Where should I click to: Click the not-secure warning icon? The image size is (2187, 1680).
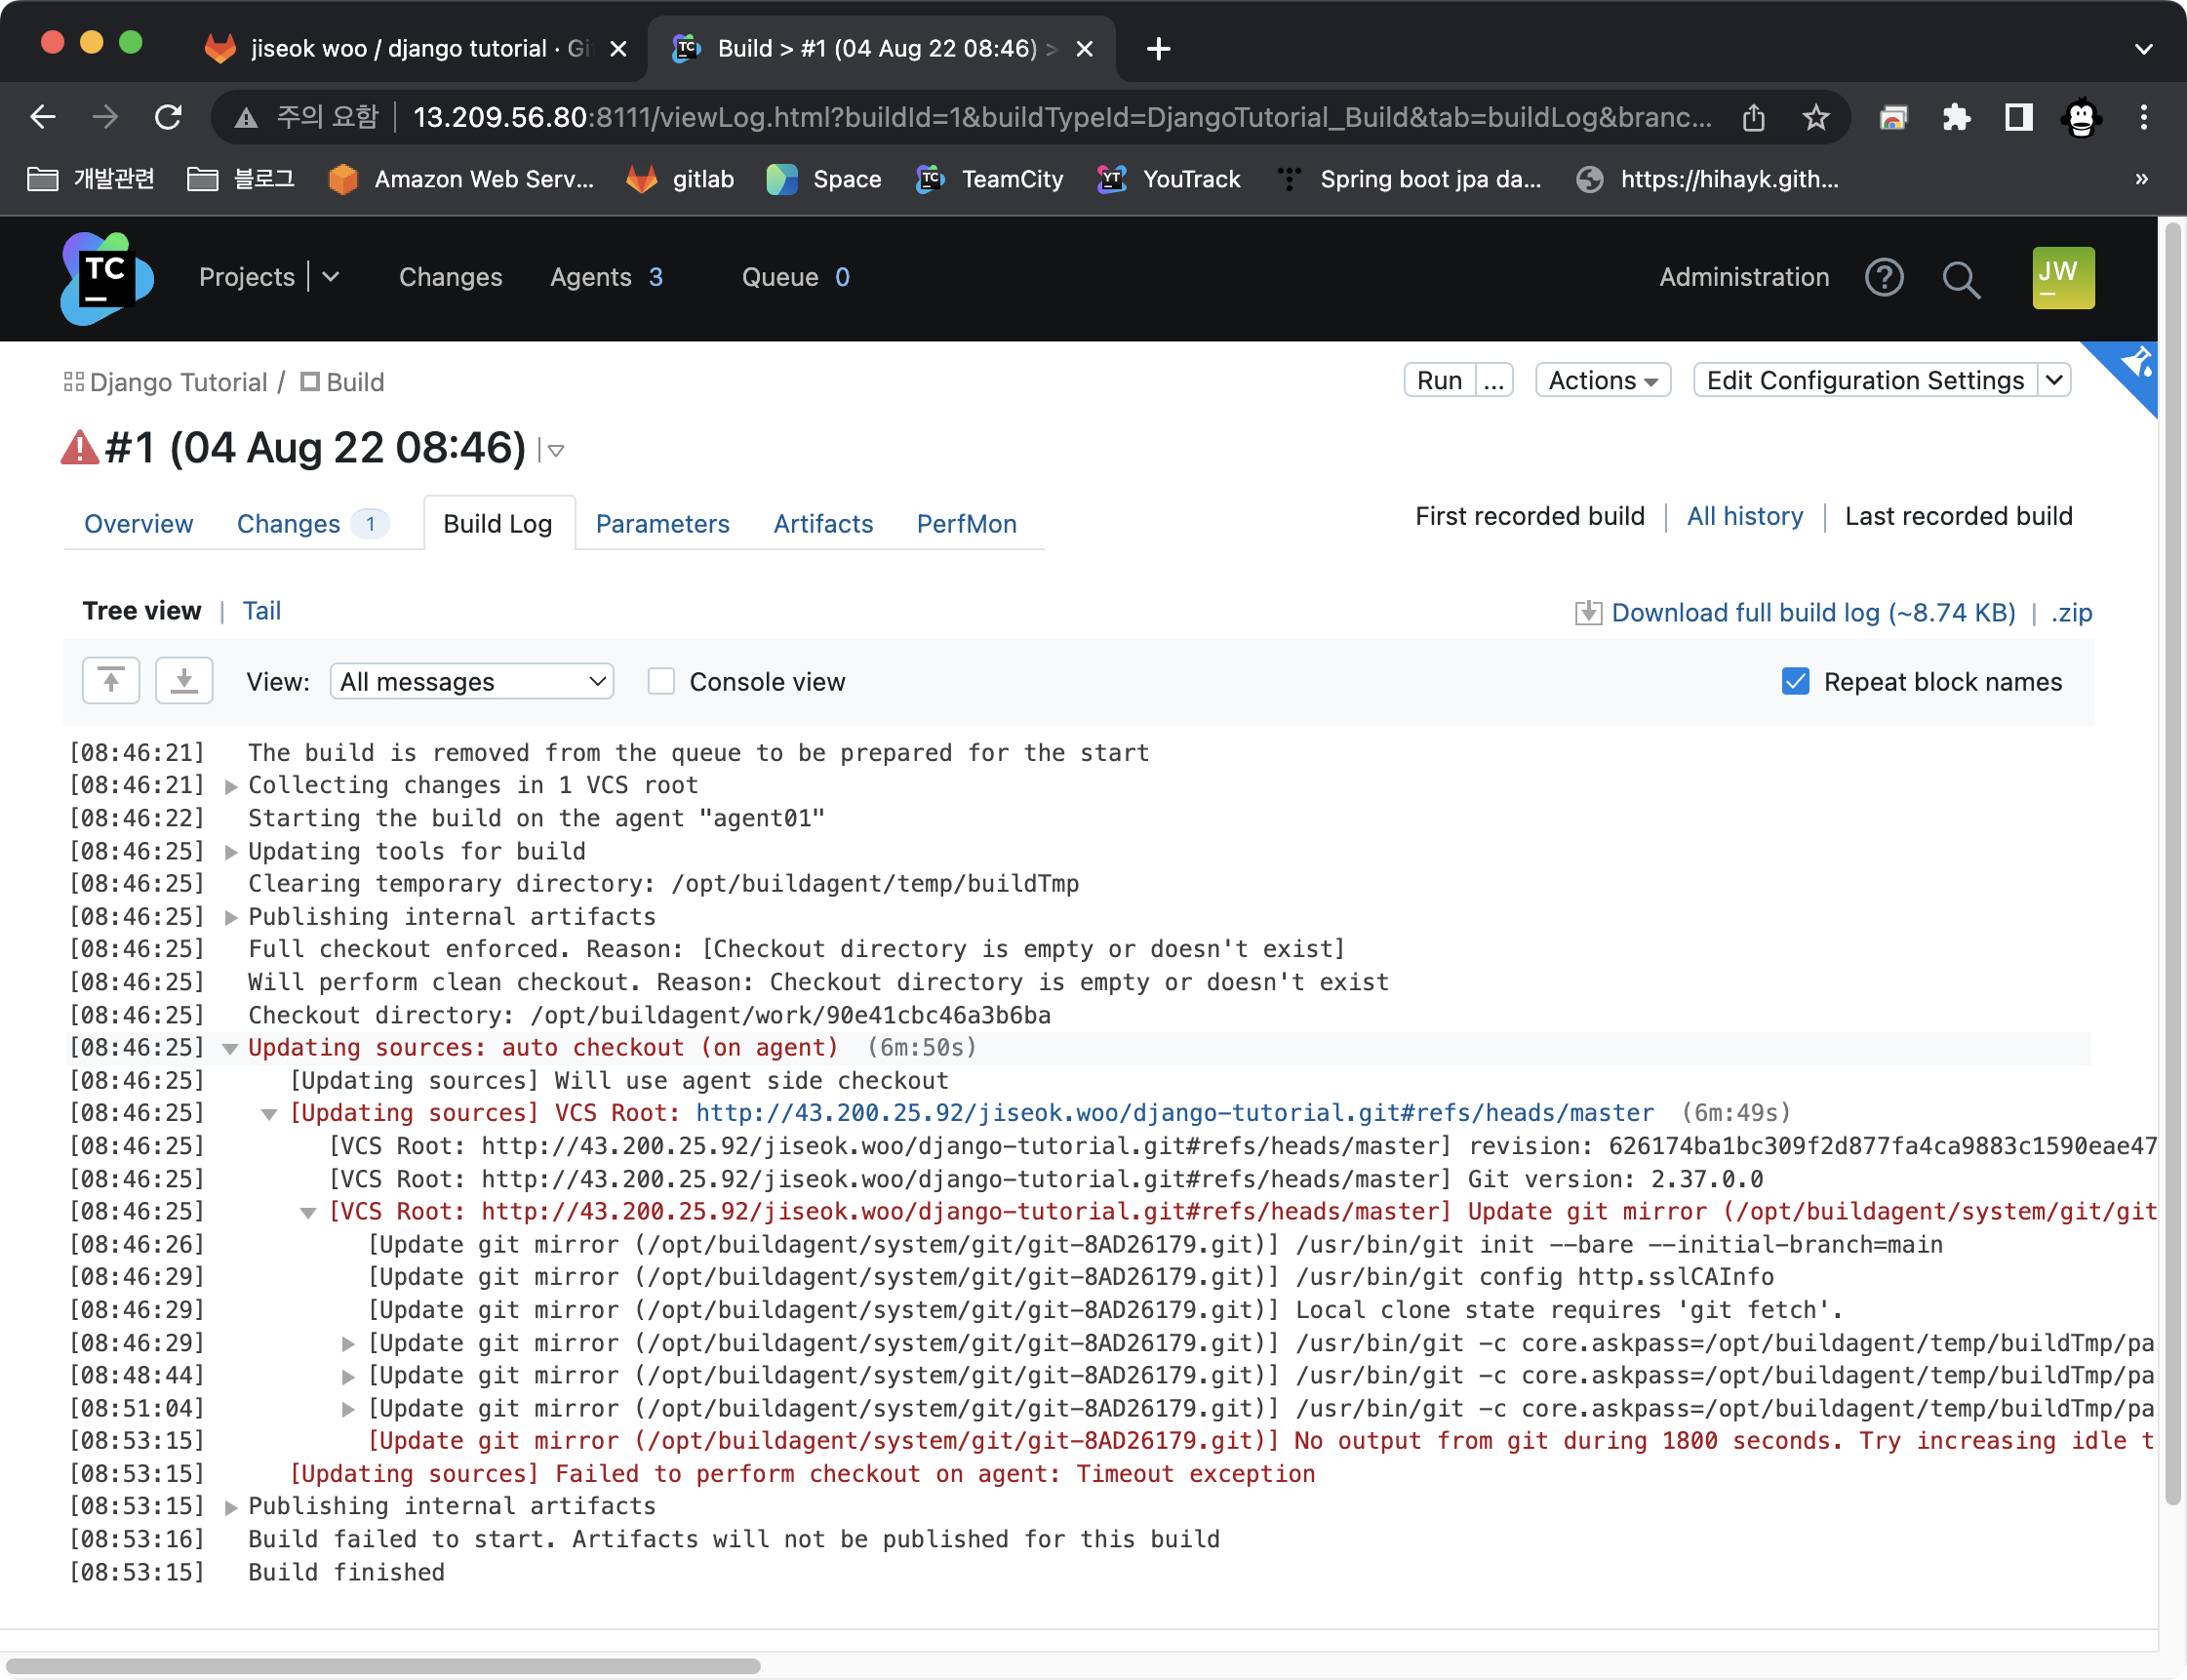pos(246,118)
